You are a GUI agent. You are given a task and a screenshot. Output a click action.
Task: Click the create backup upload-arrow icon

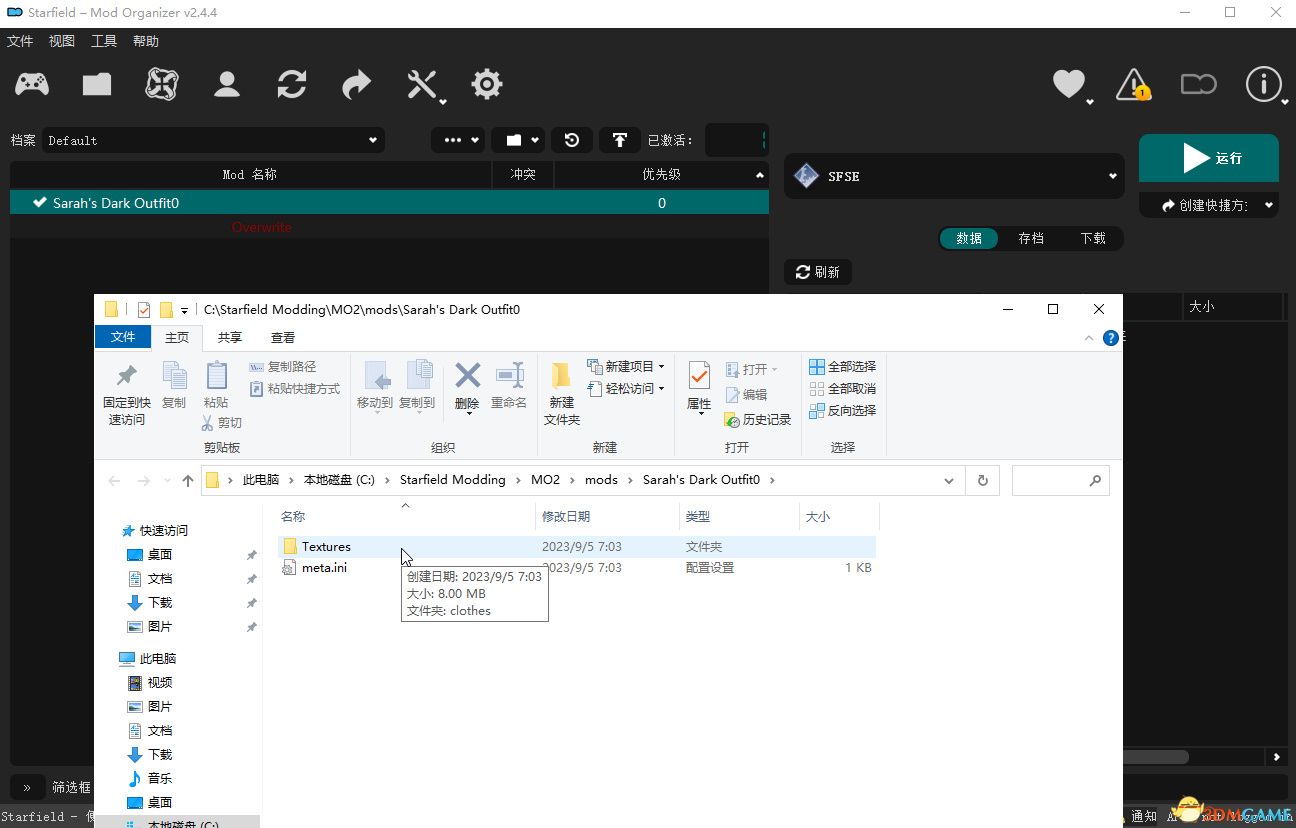tap(620, 140)
